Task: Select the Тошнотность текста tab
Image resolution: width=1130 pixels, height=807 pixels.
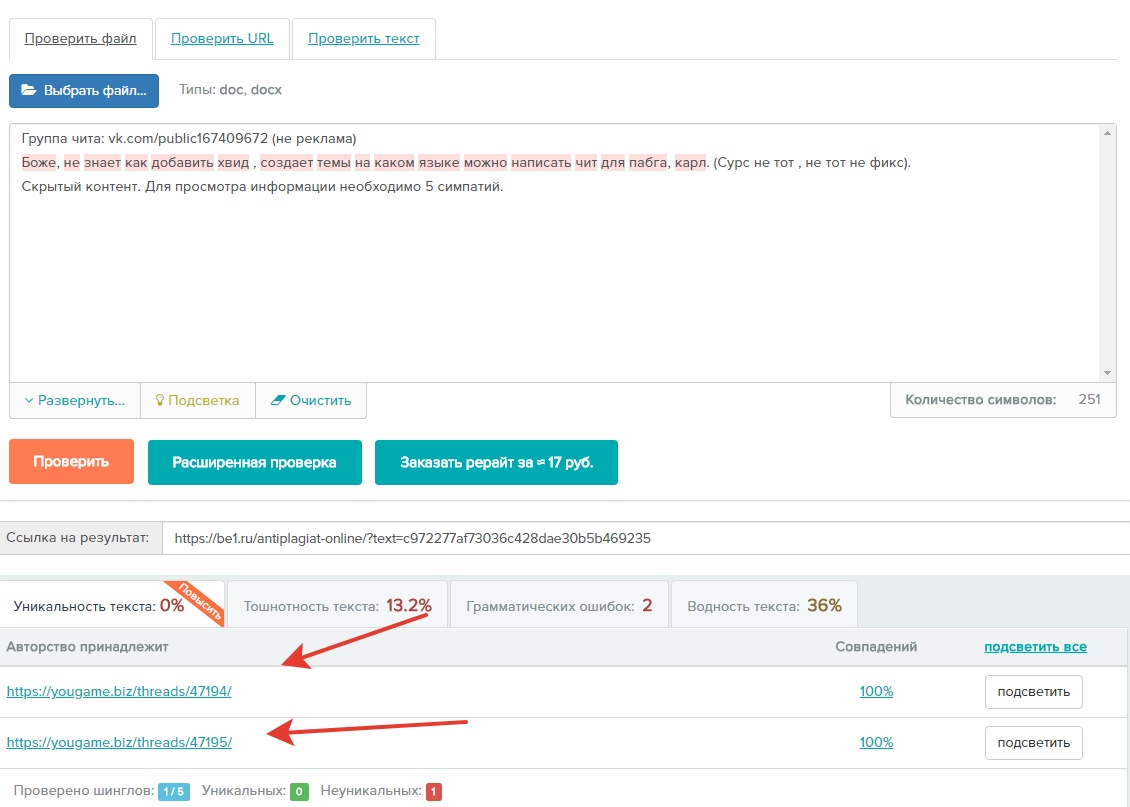Action: [337, 605]
